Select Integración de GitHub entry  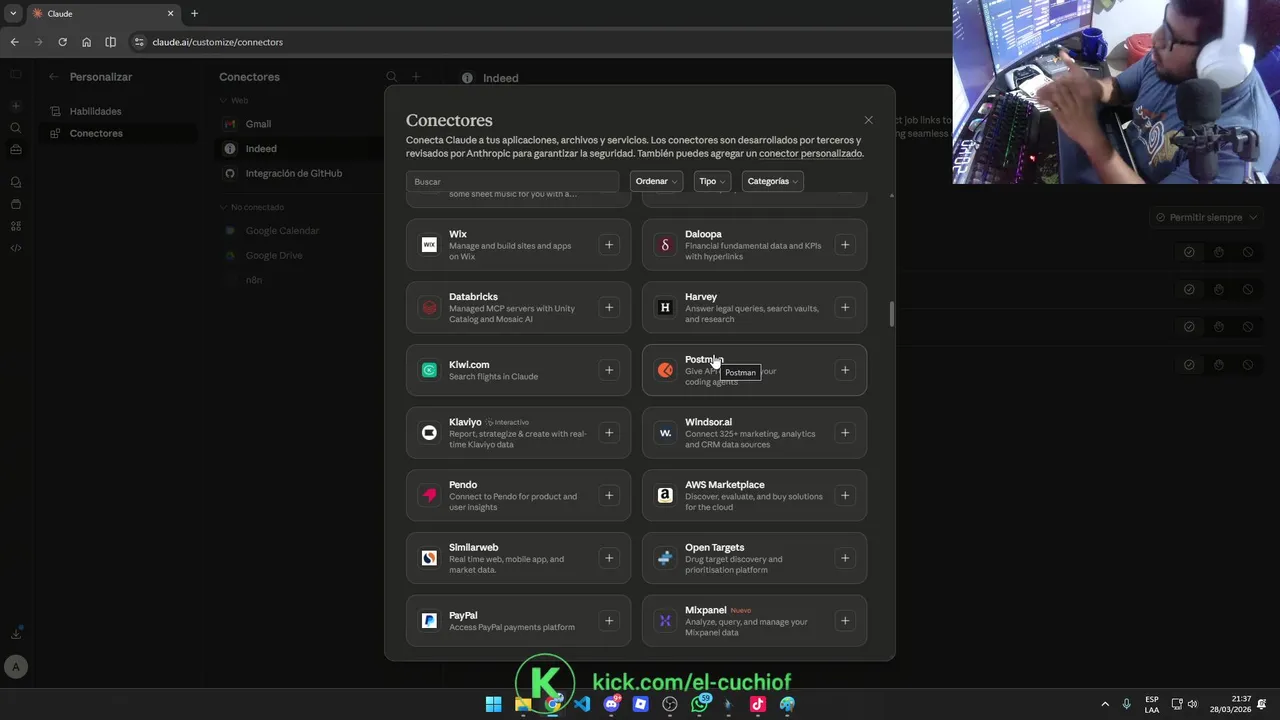297,173
